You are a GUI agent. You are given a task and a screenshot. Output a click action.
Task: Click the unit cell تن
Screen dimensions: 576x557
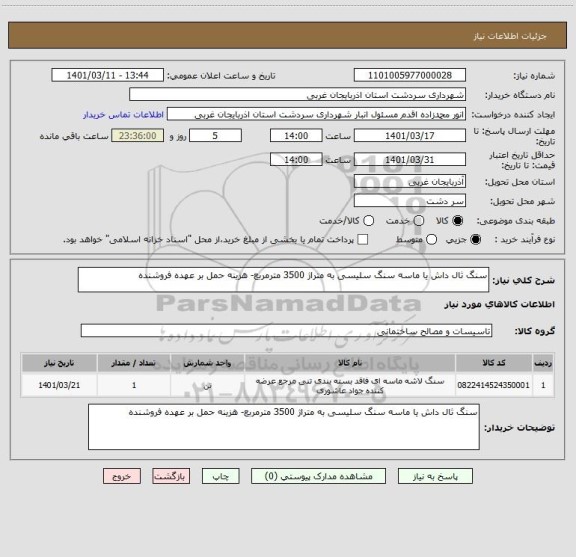click(208, 385)
